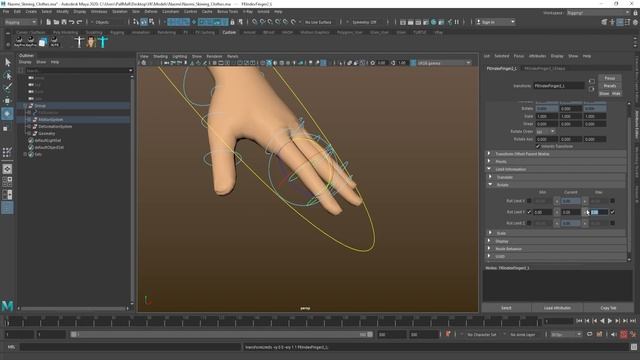The width and height of the screenshot is (640, 360).
Task: Expand the Display section
Action: pyautogui.click(x=556, y=241)
